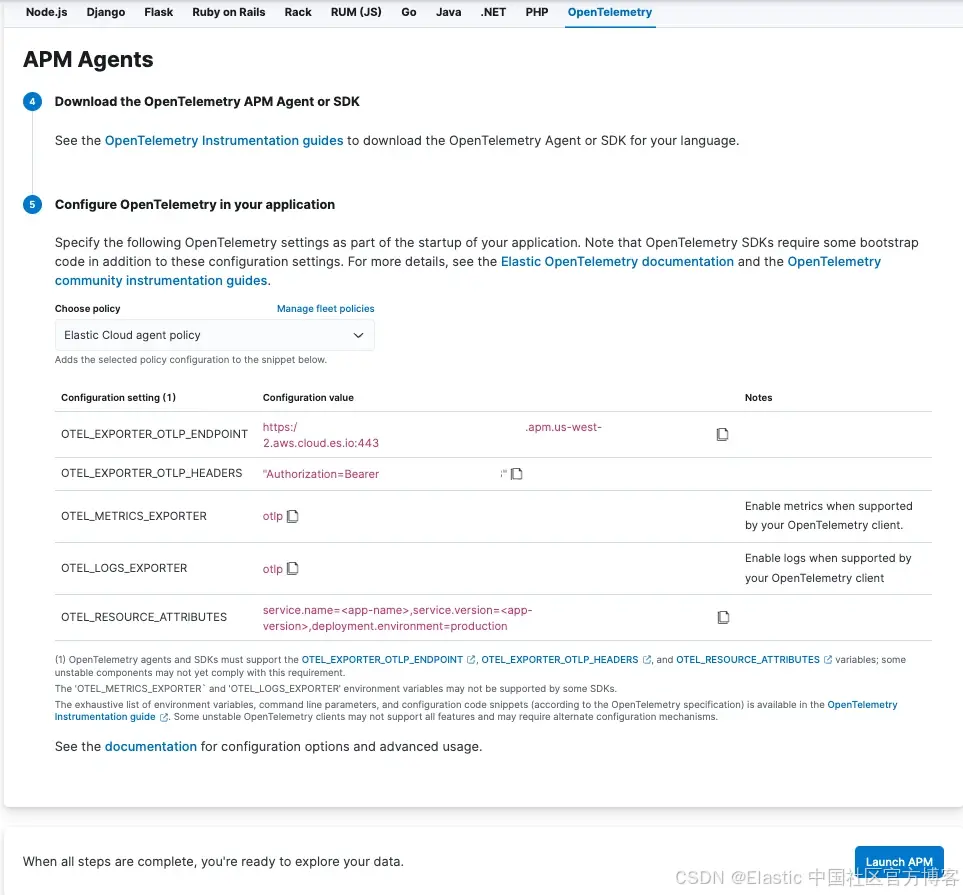Viewport: 963px width, 895px height.
Task: Open the documentation link for advanced usage
Action: (150, 746)
